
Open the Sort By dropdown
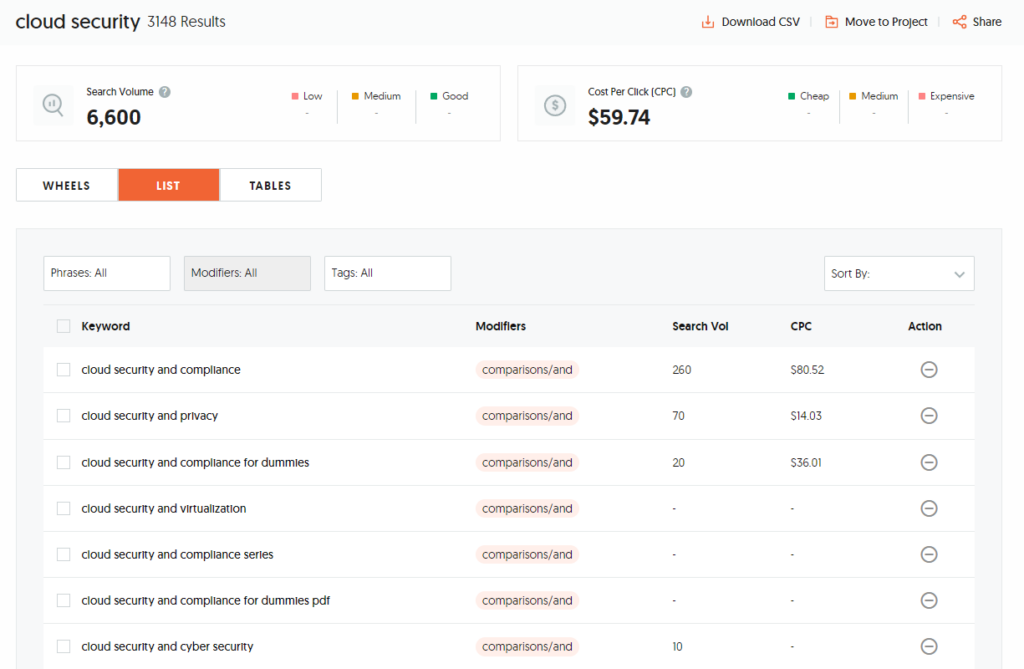click(x=898, y=273)
